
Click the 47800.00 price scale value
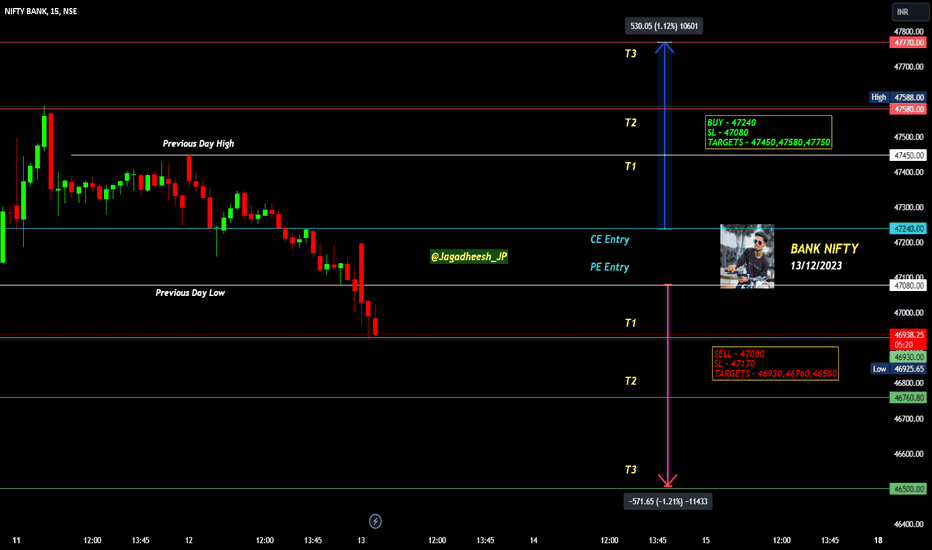click(909, 32)
